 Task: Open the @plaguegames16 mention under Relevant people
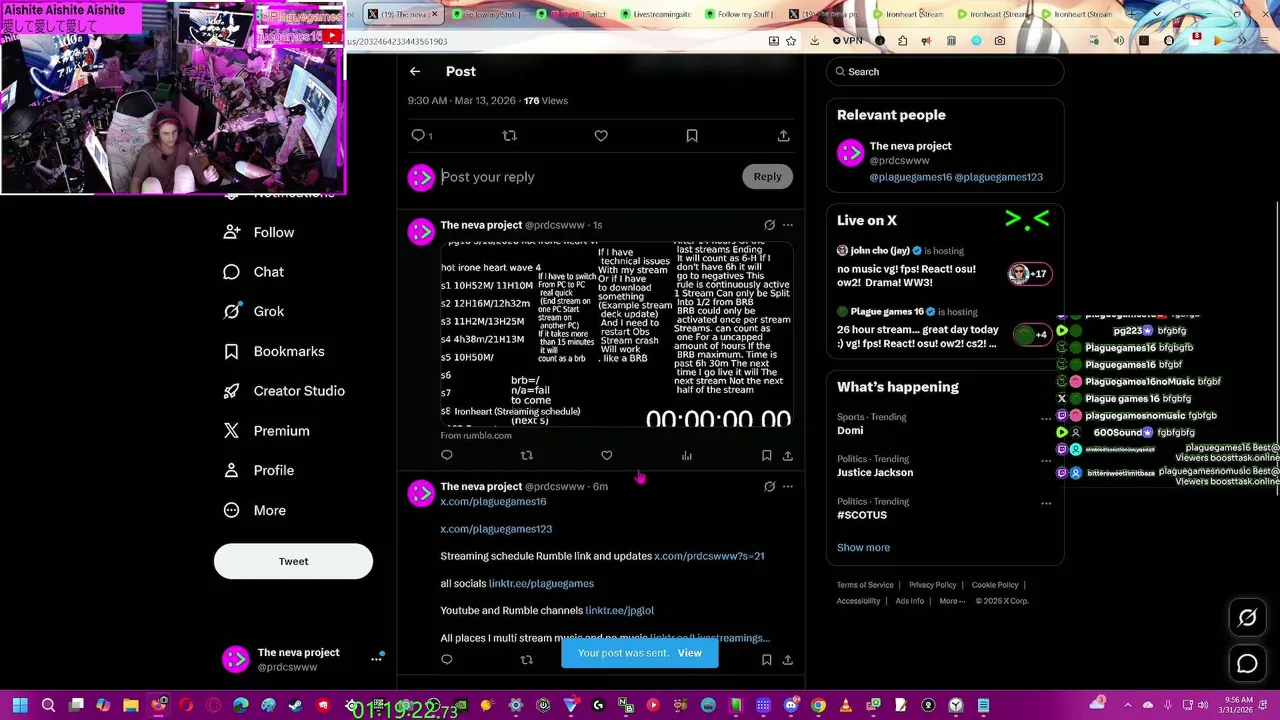910,177
